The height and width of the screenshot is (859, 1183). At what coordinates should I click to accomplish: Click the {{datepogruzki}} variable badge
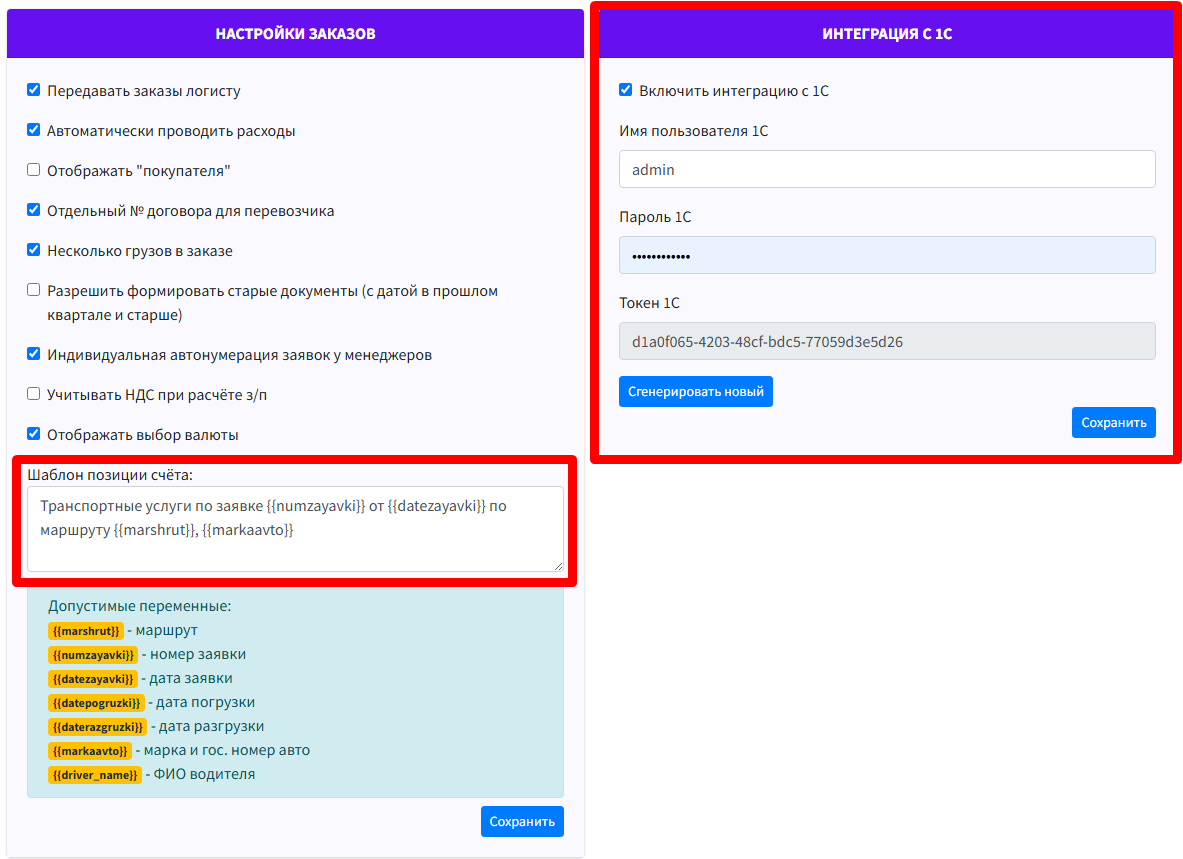(96, 703)
